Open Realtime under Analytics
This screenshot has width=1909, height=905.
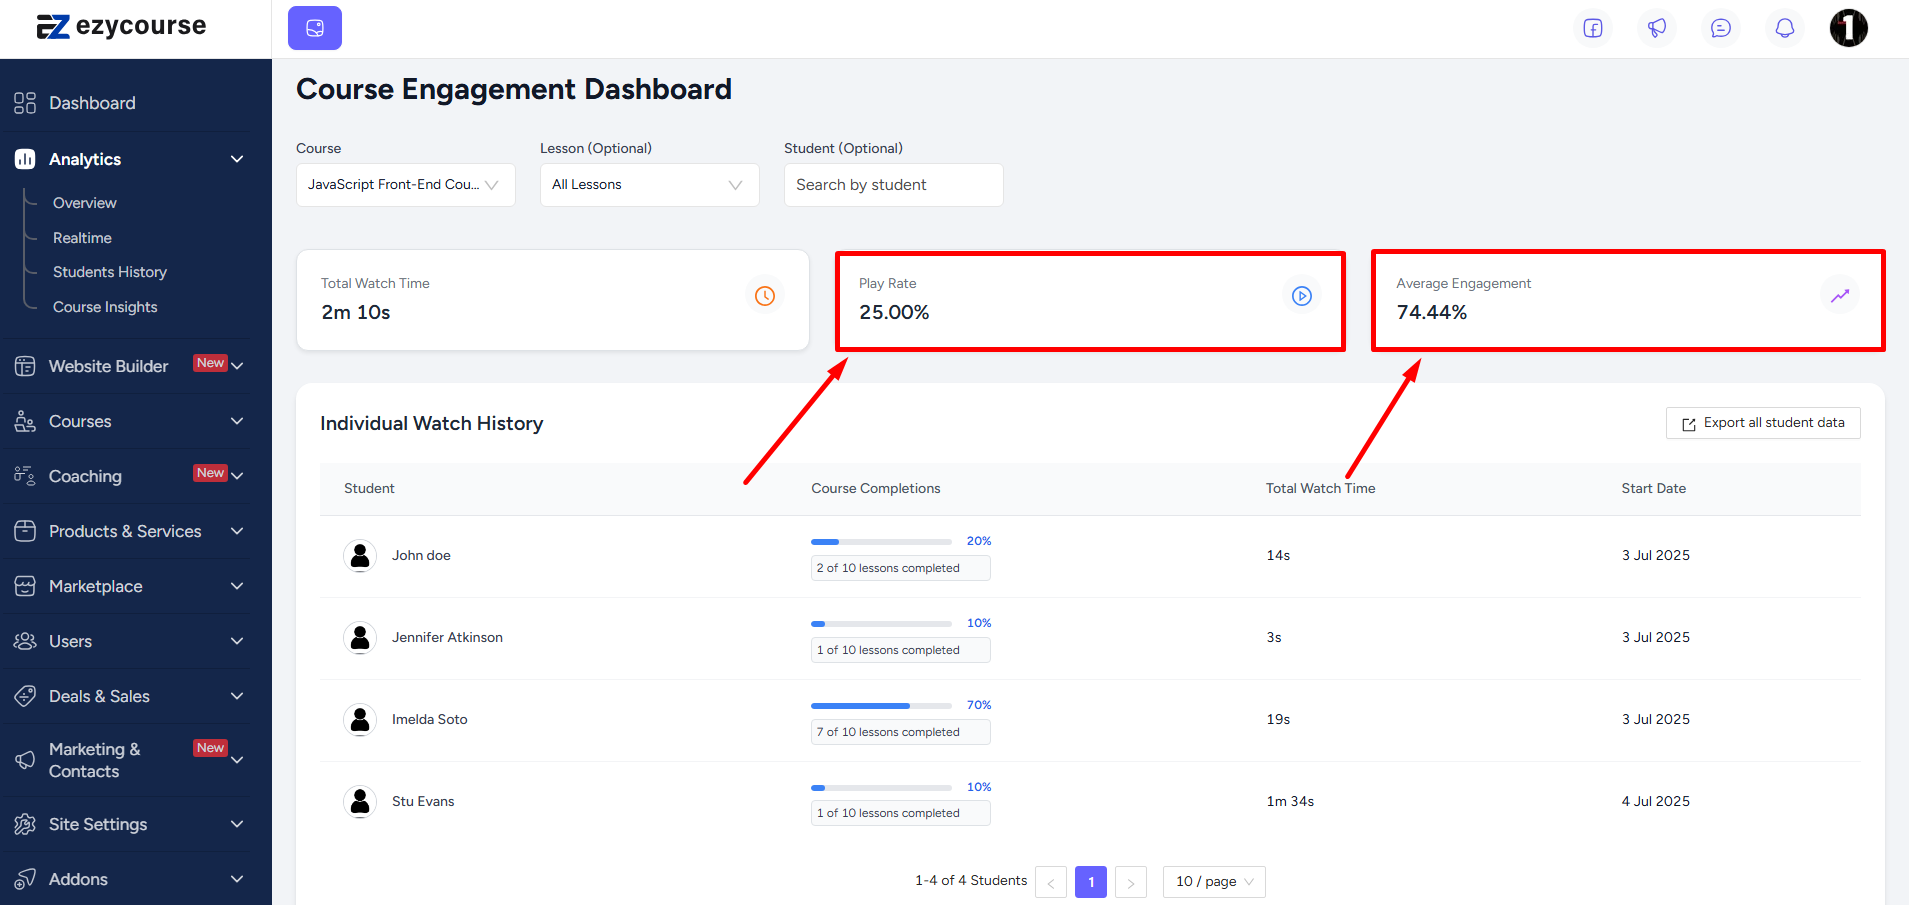pos(82,238)
